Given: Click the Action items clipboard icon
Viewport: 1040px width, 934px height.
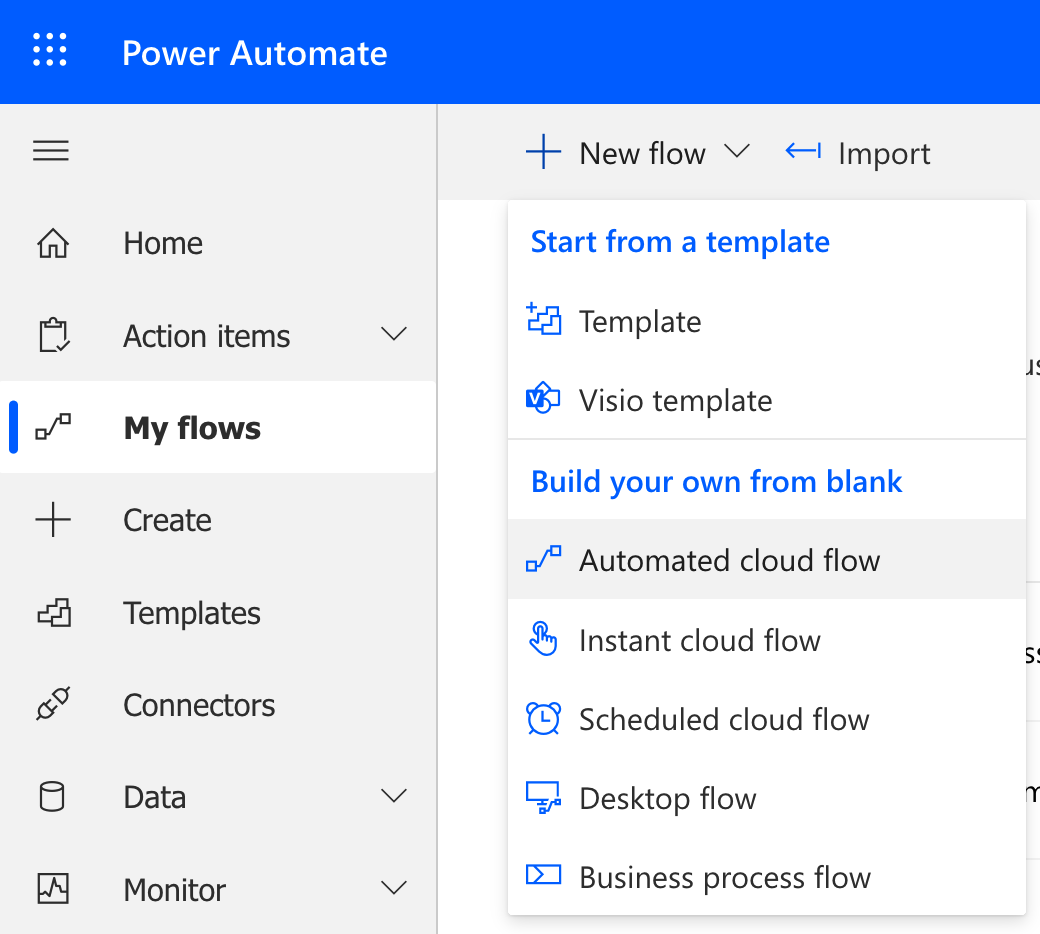Looking at the screenshot, I should pyautogui.click(x=54, y=335).
